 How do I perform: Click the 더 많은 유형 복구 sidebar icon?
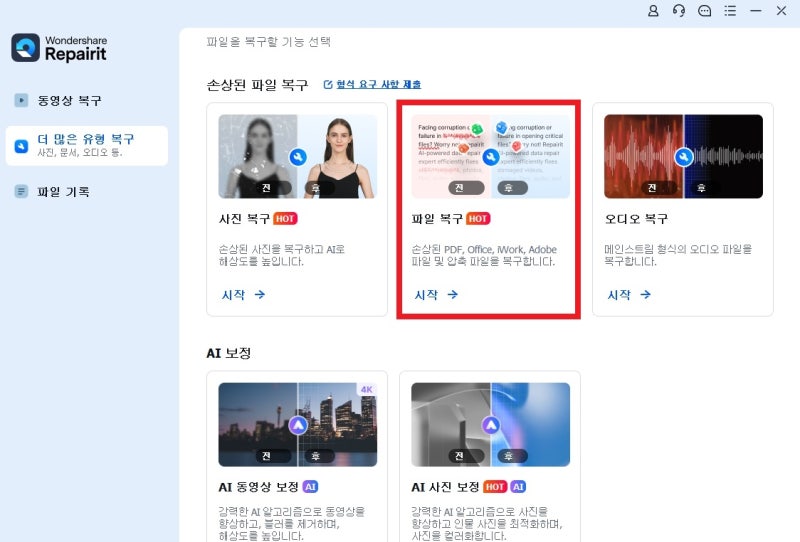[21, 146]
